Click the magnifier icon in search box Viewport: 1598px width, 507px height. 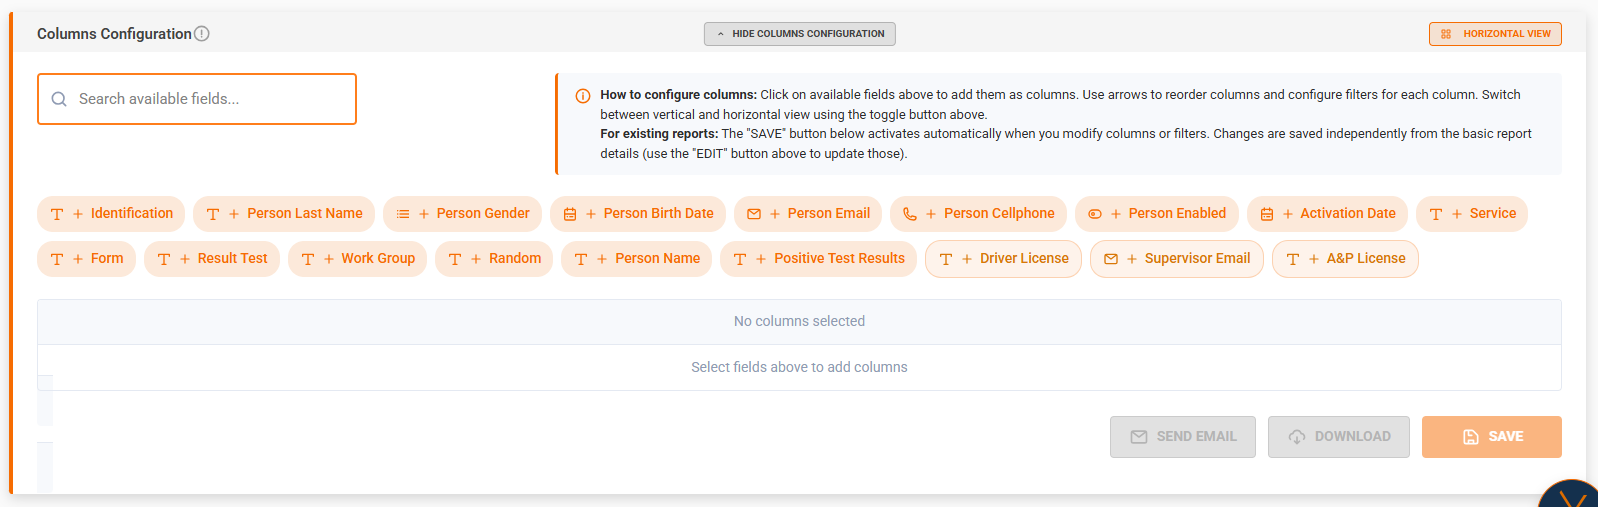59,99
